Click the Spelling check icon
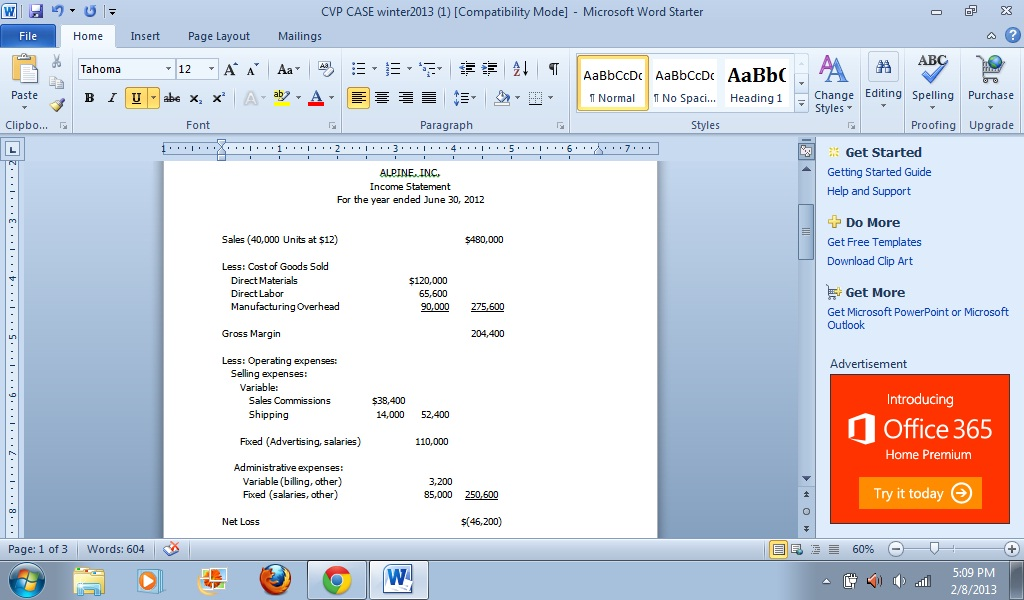Image resolution: width=1024 pixels, height=600 pixels. coord(932,77)
